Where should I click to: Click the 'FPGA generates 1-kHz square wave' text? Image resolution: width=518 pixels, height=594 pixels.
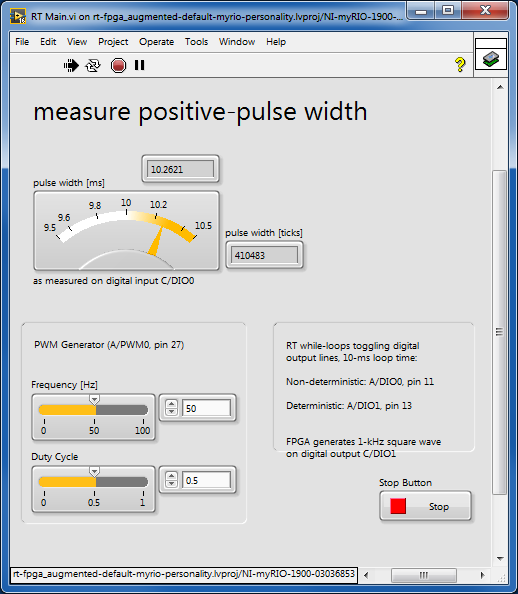pos(363,442)
